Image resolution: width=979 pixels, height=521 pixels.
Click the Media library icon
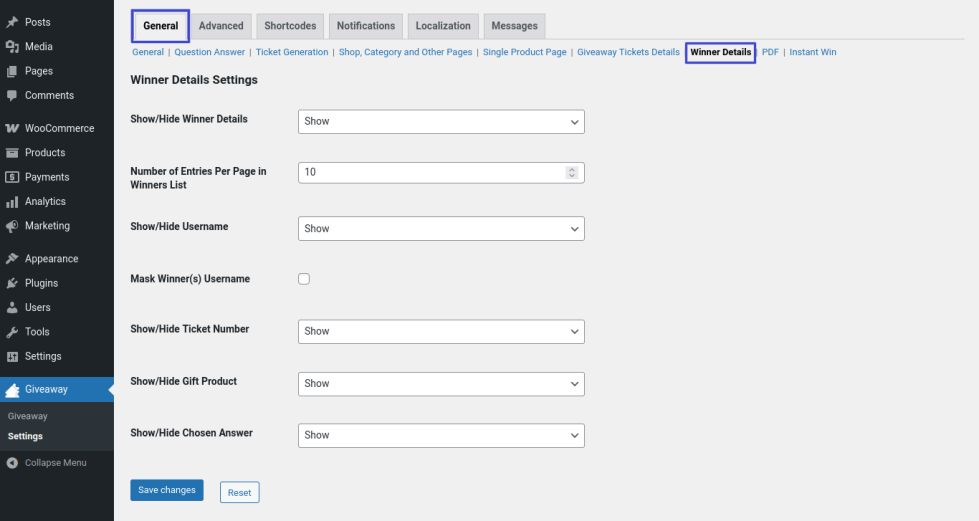pyautogui.click(x=12, y=47)
